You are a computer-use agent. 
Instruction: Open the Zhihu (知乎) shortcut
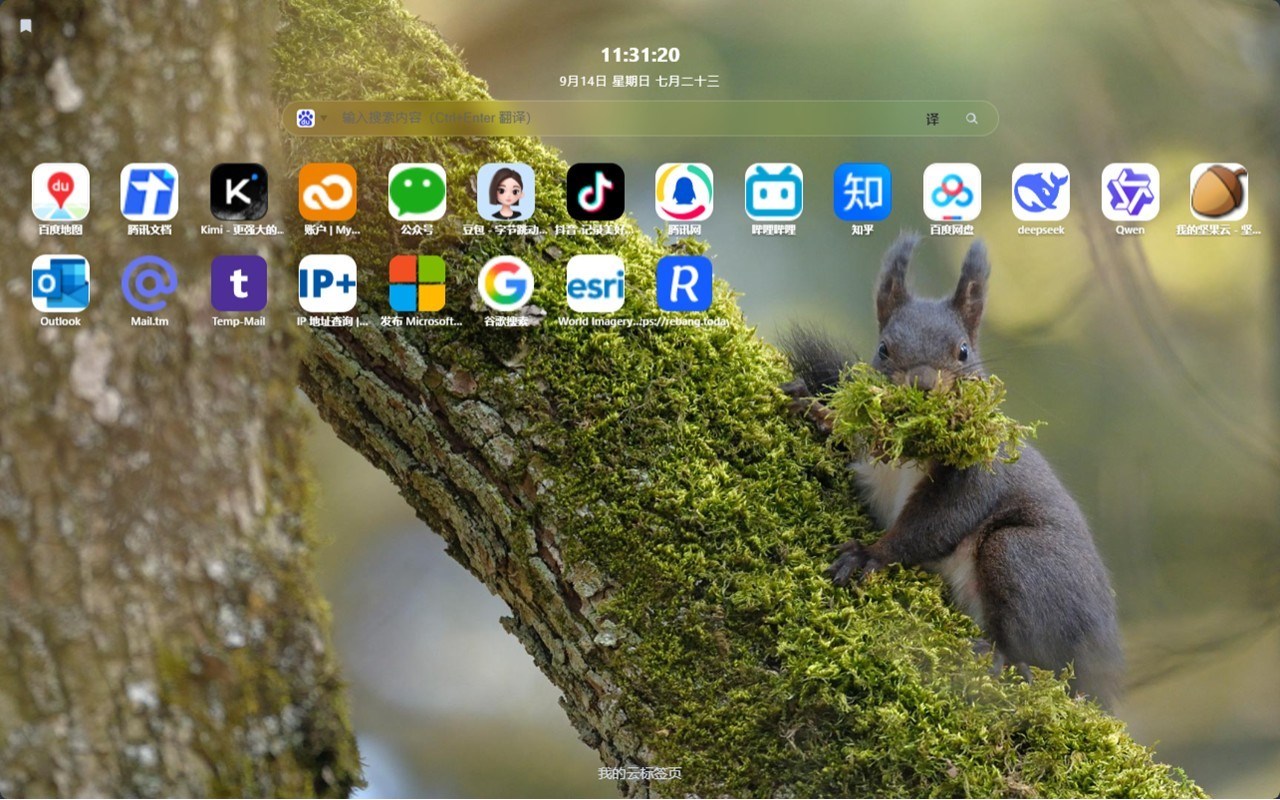pyautogui.click(x=863, y=192)
